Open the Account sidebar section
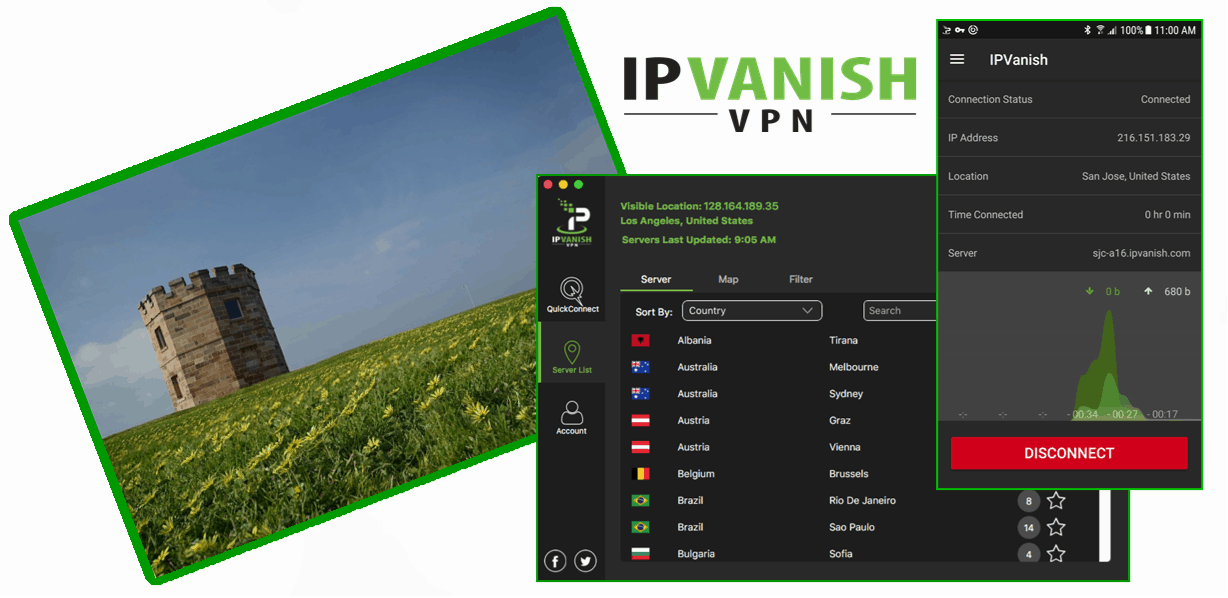Image resolution: width=1228 pixels, height=598 pixels. click(x=572, y=418)
